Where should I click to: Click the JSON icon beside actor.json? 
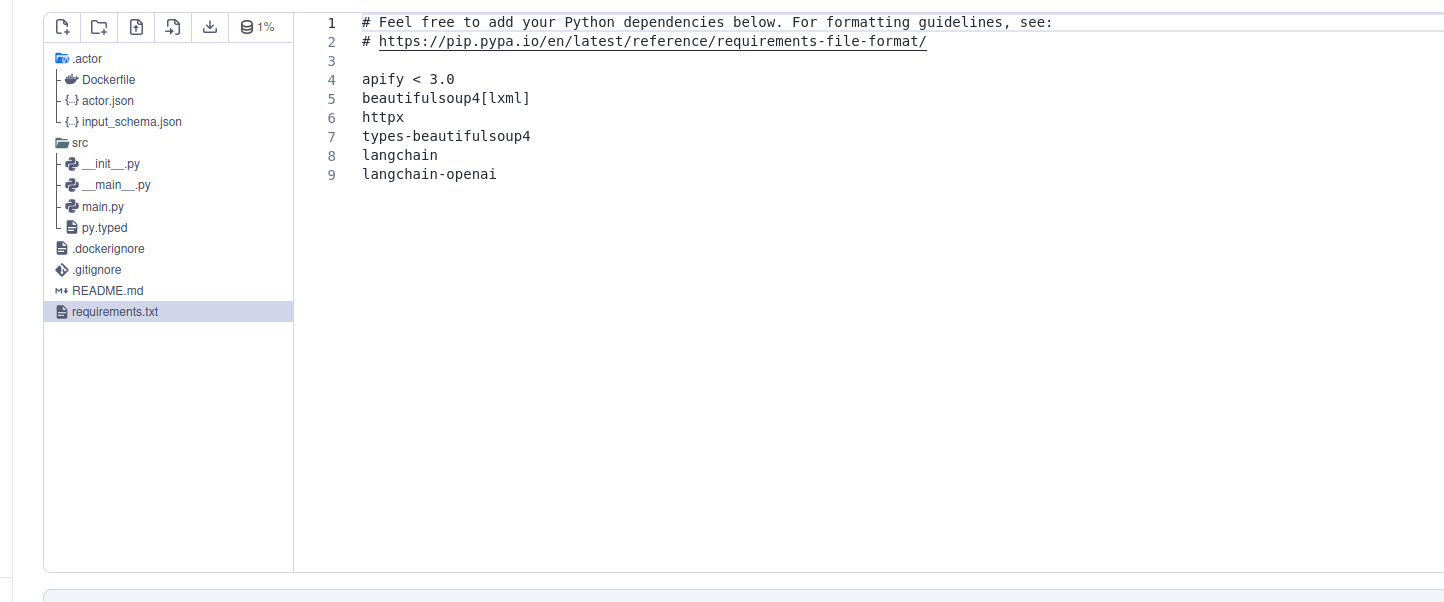72,100
